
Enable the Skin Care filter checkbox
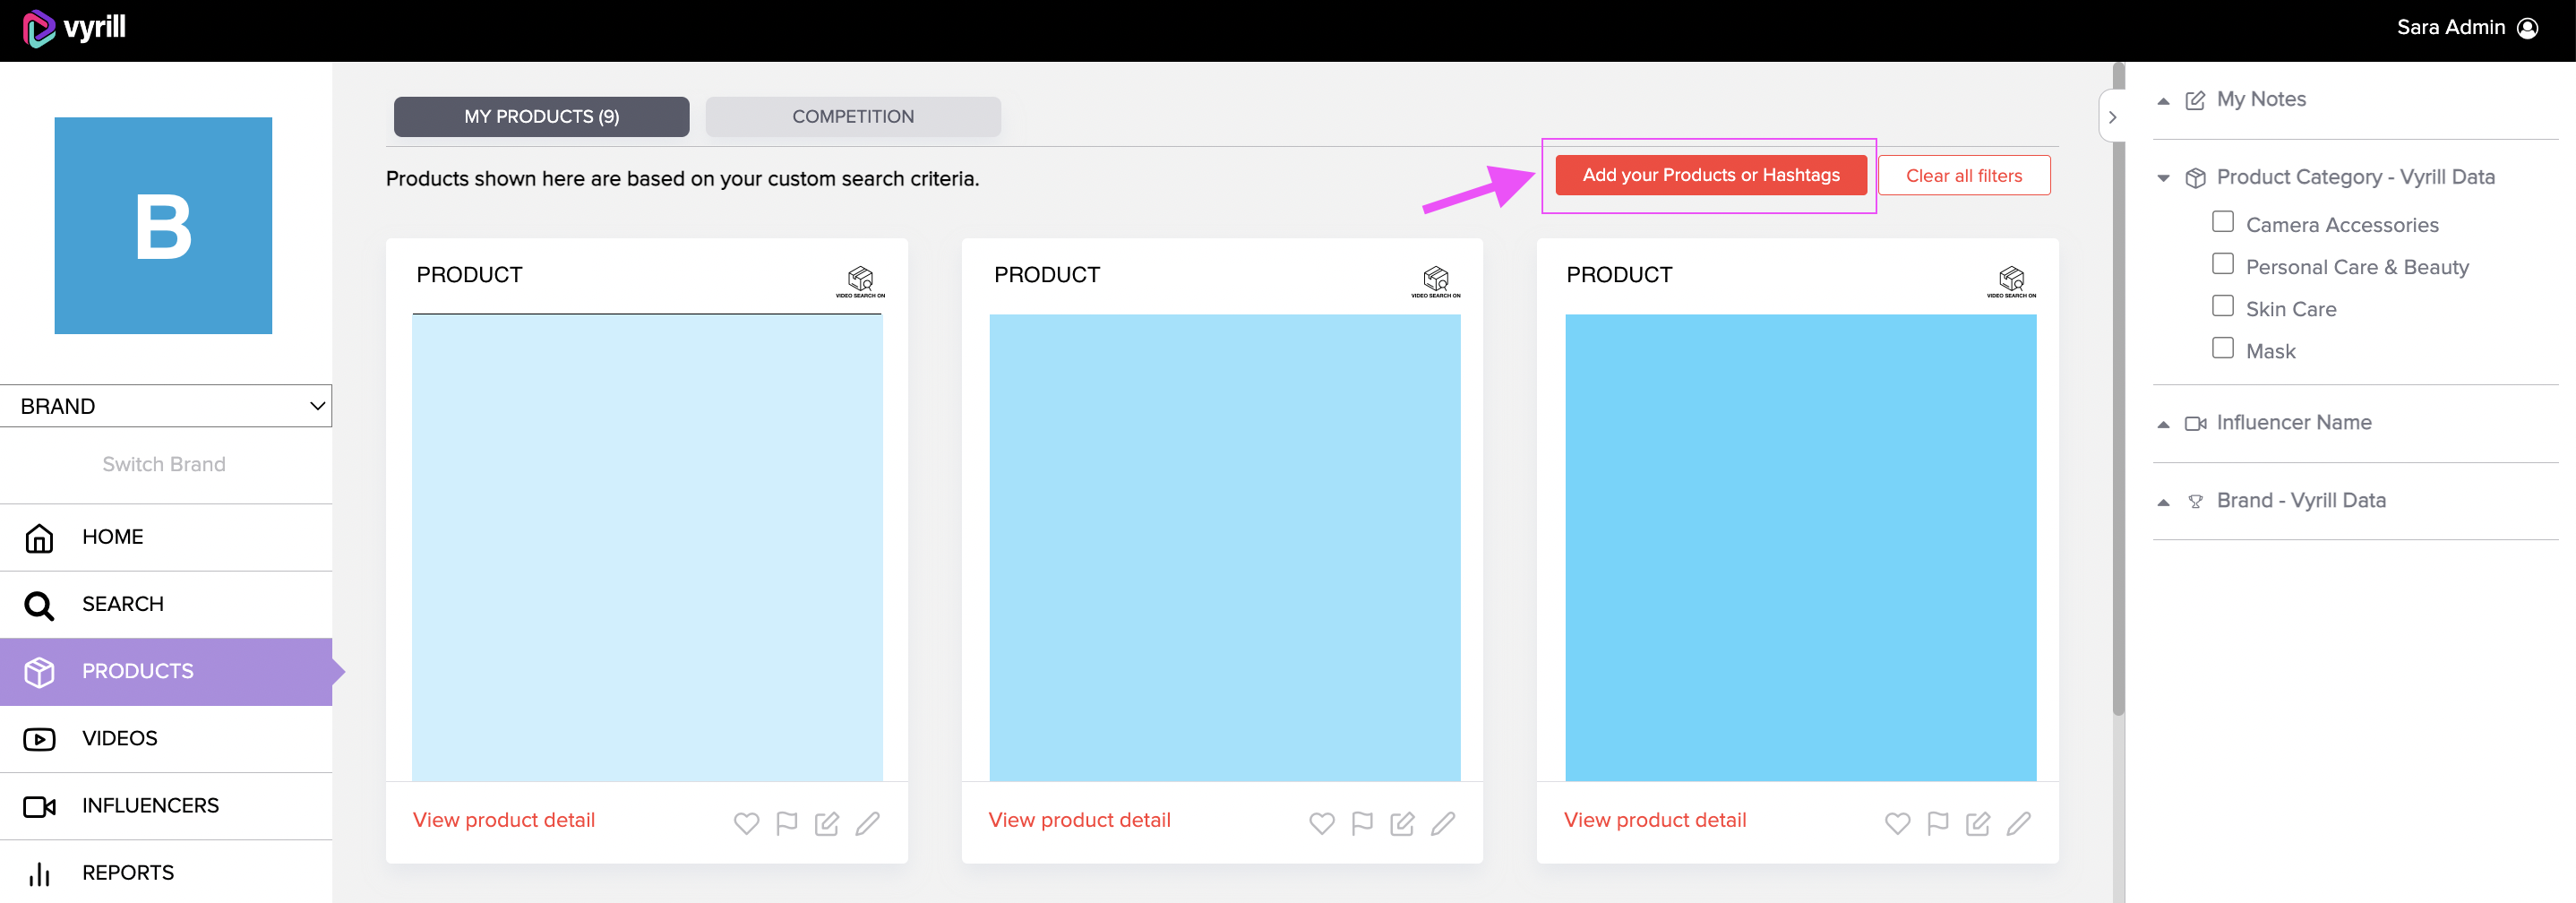click(2222, 306)
